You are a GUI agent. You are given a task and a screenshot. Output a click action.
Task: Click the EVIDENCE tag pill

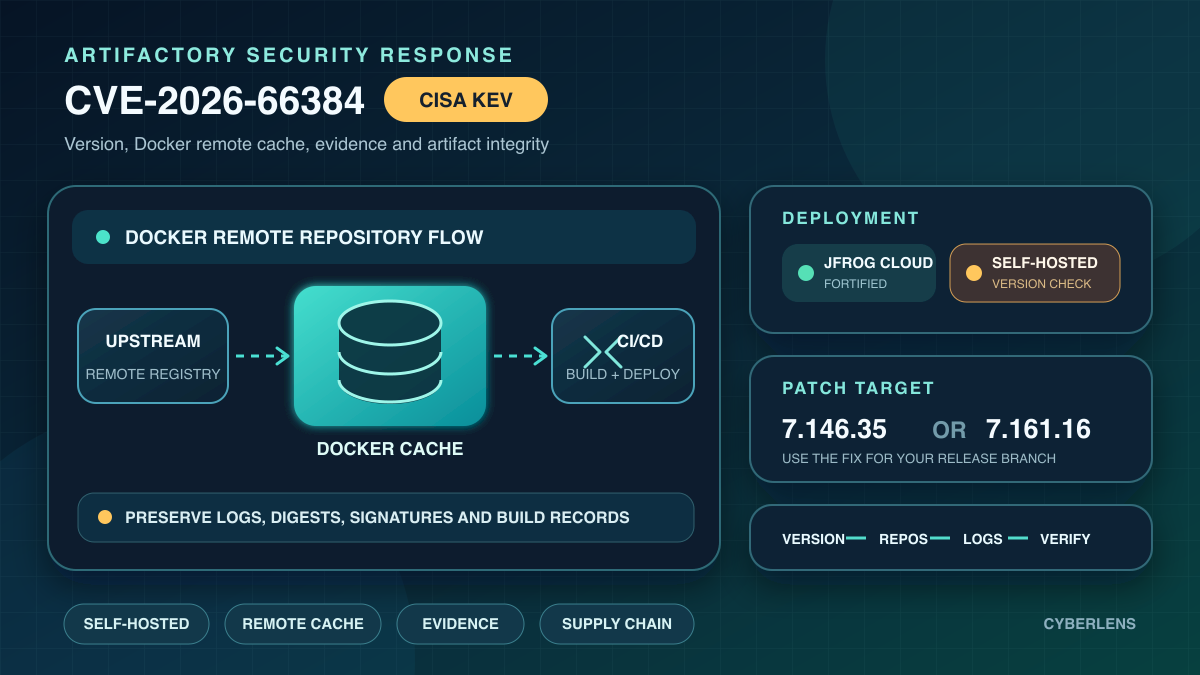[x=460, y=624]
